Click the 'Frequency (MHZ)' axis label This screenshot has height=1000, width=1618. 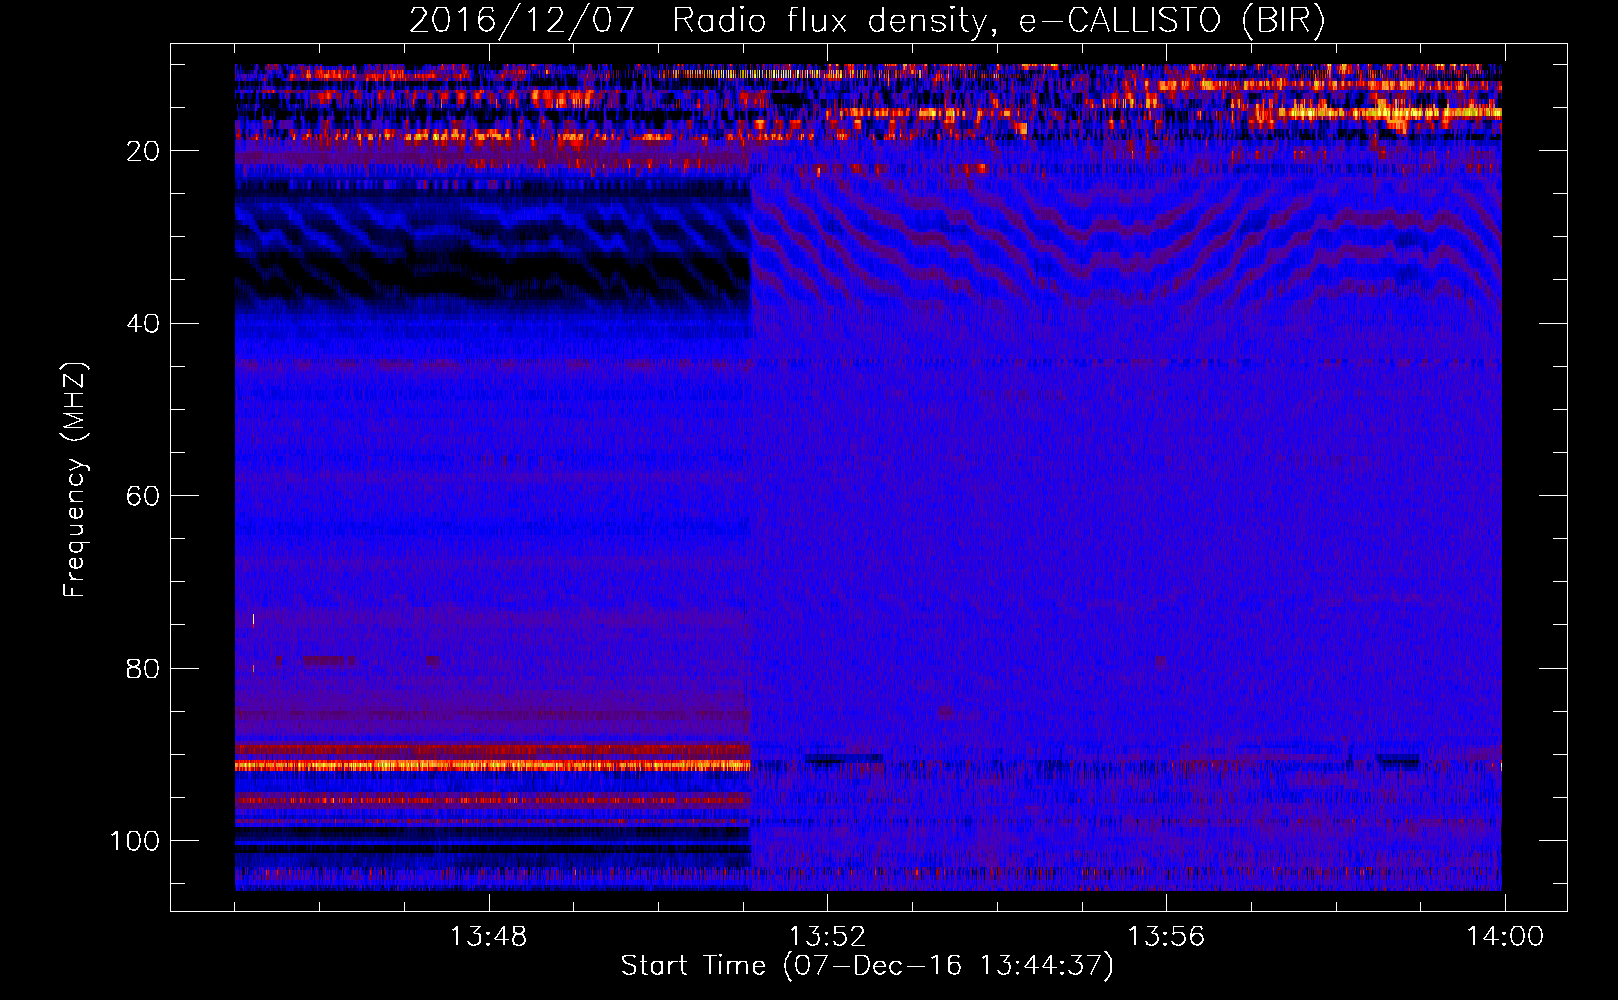(75, 480)
